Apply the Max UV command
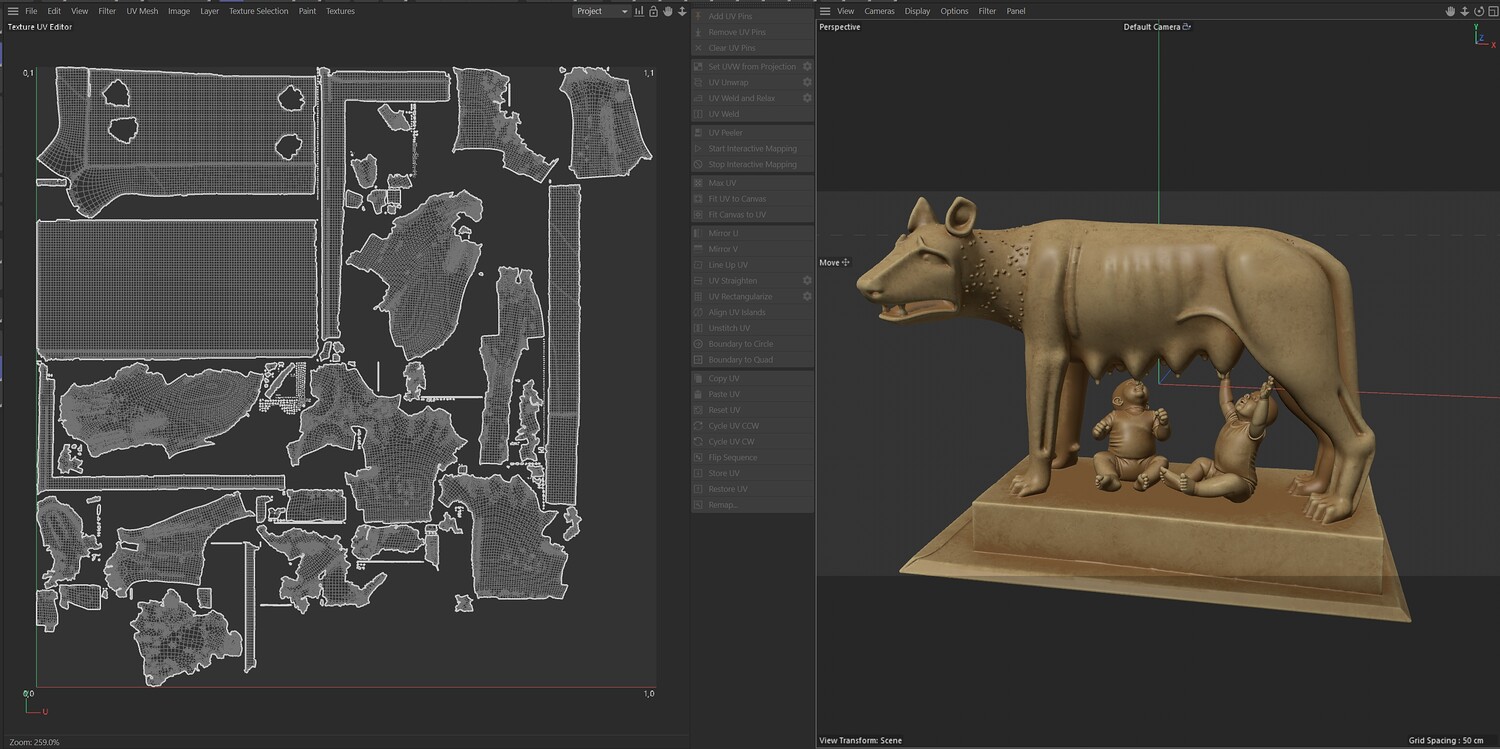 [752, 183]
